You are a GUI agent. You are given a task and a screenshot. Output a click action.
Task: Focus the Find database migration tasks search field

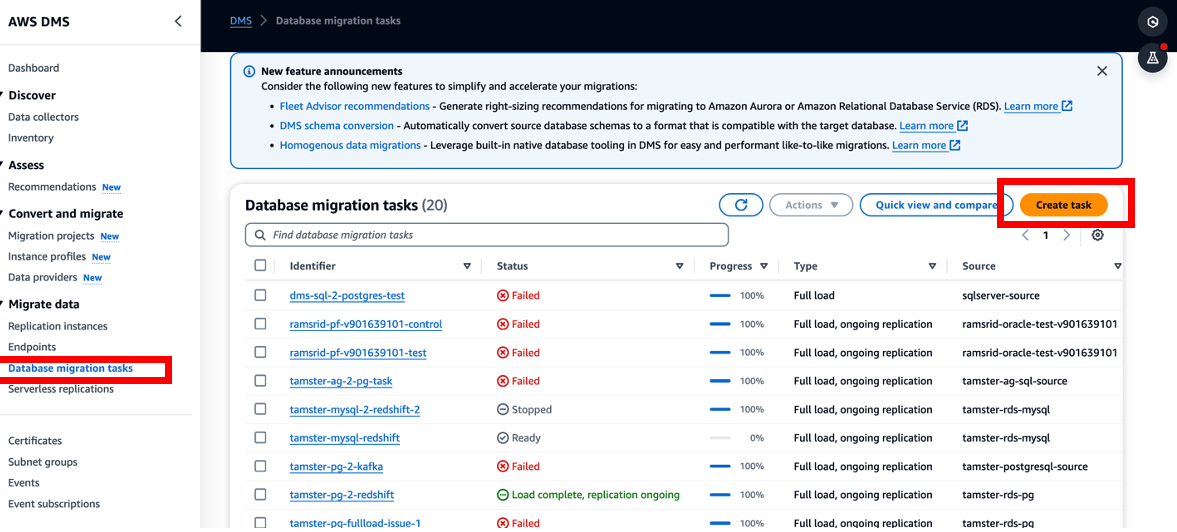coord(487,235)
